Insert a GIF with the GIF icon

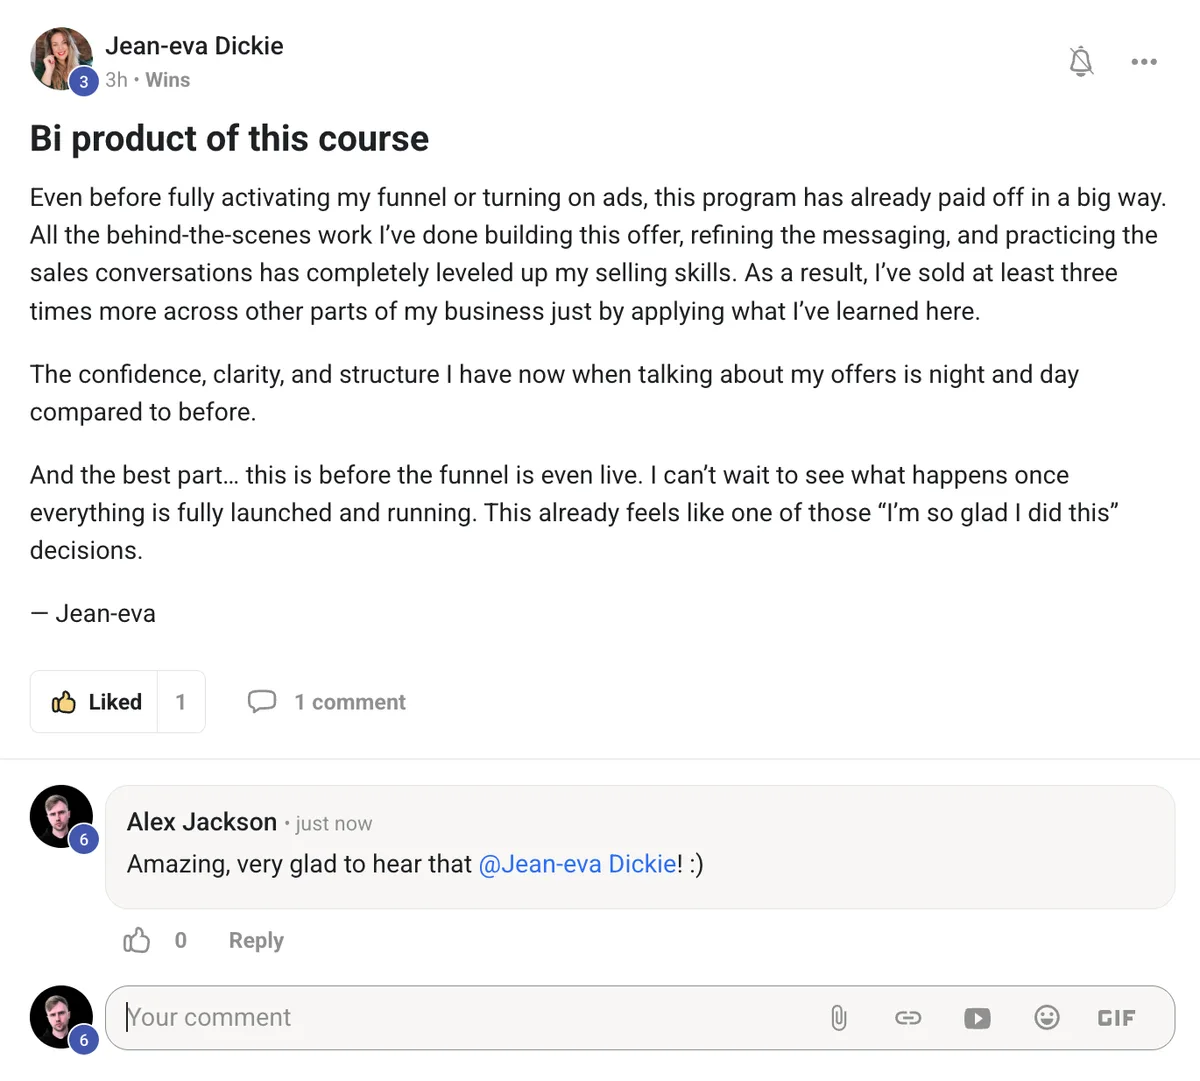pyautogui.click(x=1116, y=1017)
